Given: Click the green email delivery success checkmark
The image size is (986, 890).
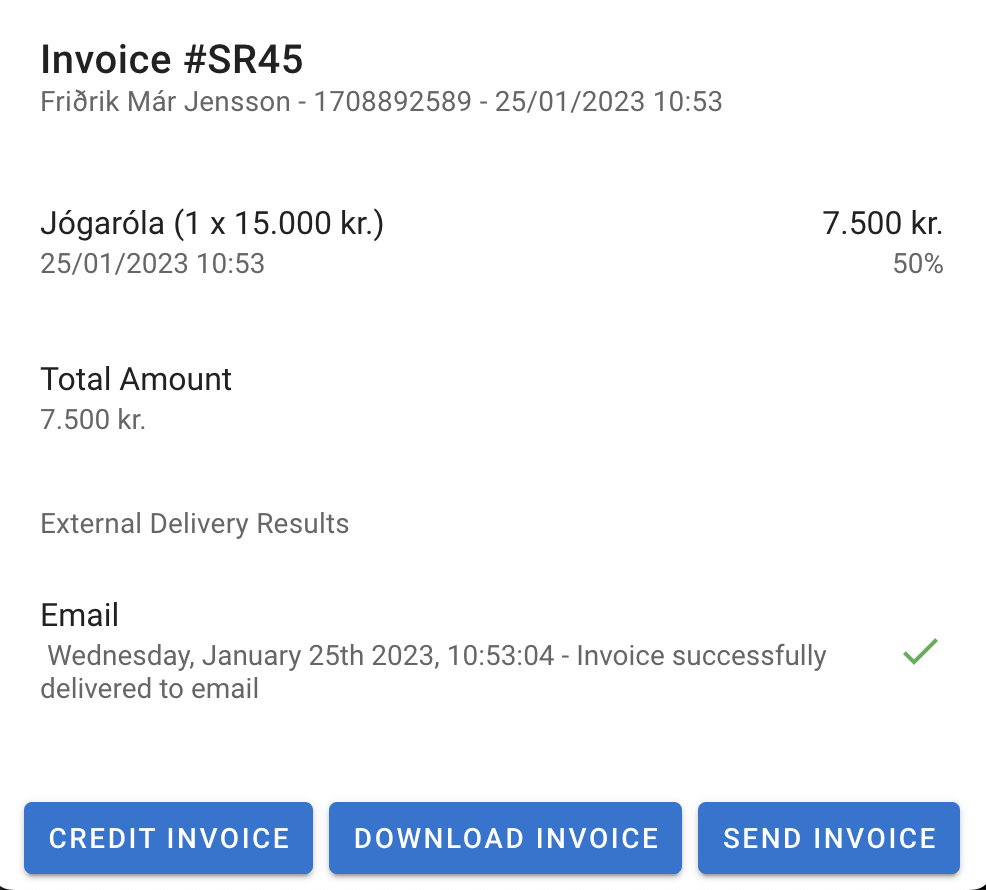Looking at the screenshot, I should (920, 652).
